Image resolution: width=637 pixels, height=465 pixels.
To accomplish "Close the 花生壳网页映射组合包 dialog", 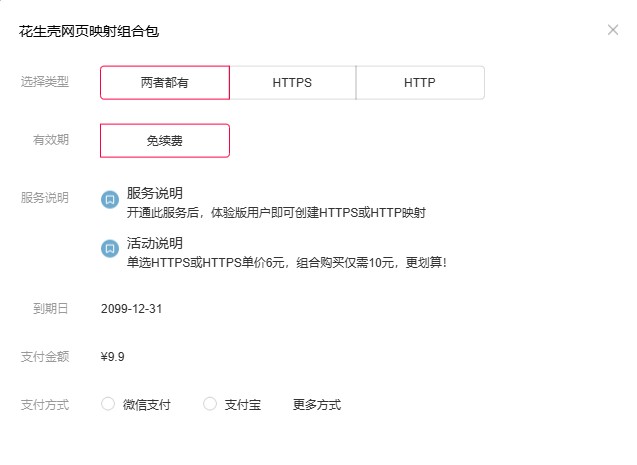I will coord(613,30).
